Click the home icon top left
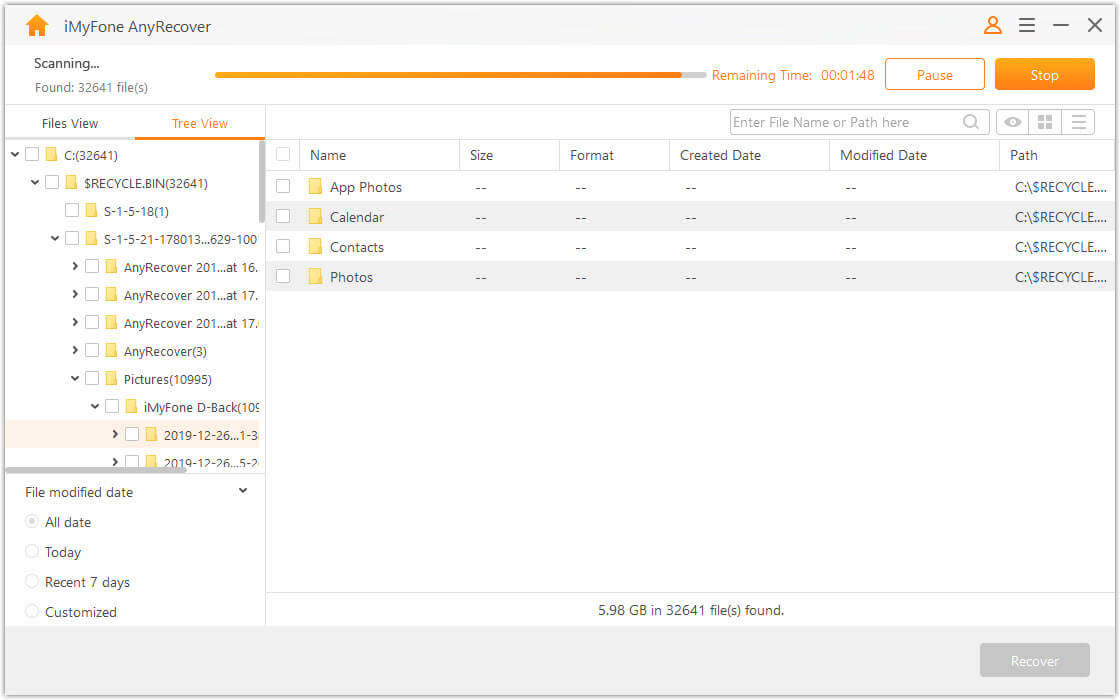Screen dimensions: 1120x700 pos(37,24)
